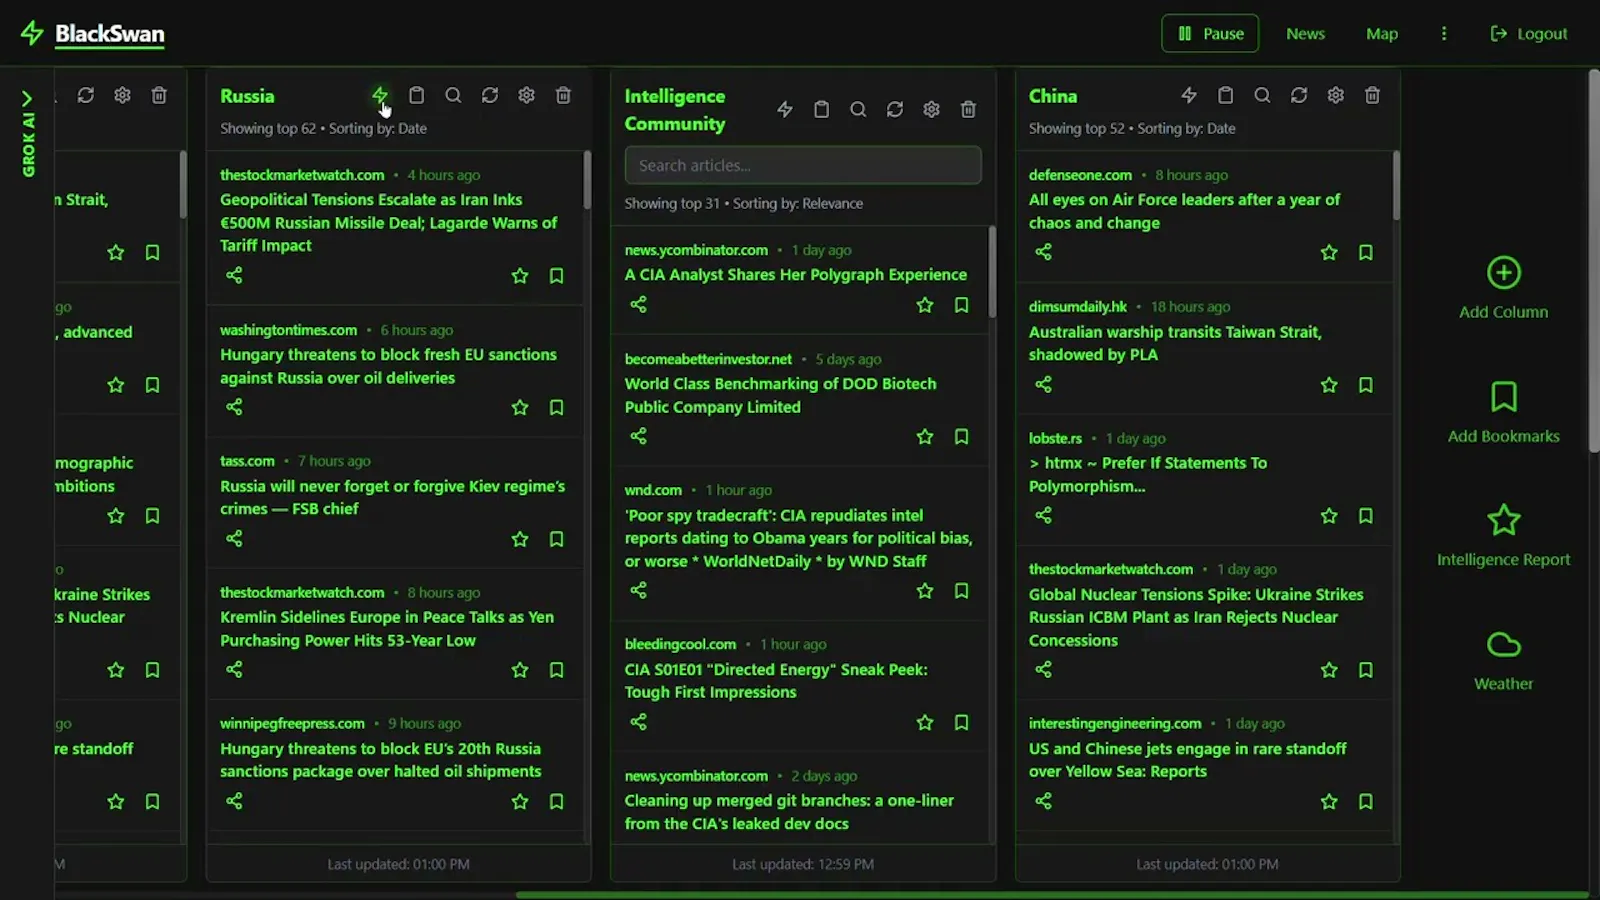Bookmark the World Class Benchmarking DOD Biotech article
Screen dimensions: 1600x900
(x=961, y=437)
